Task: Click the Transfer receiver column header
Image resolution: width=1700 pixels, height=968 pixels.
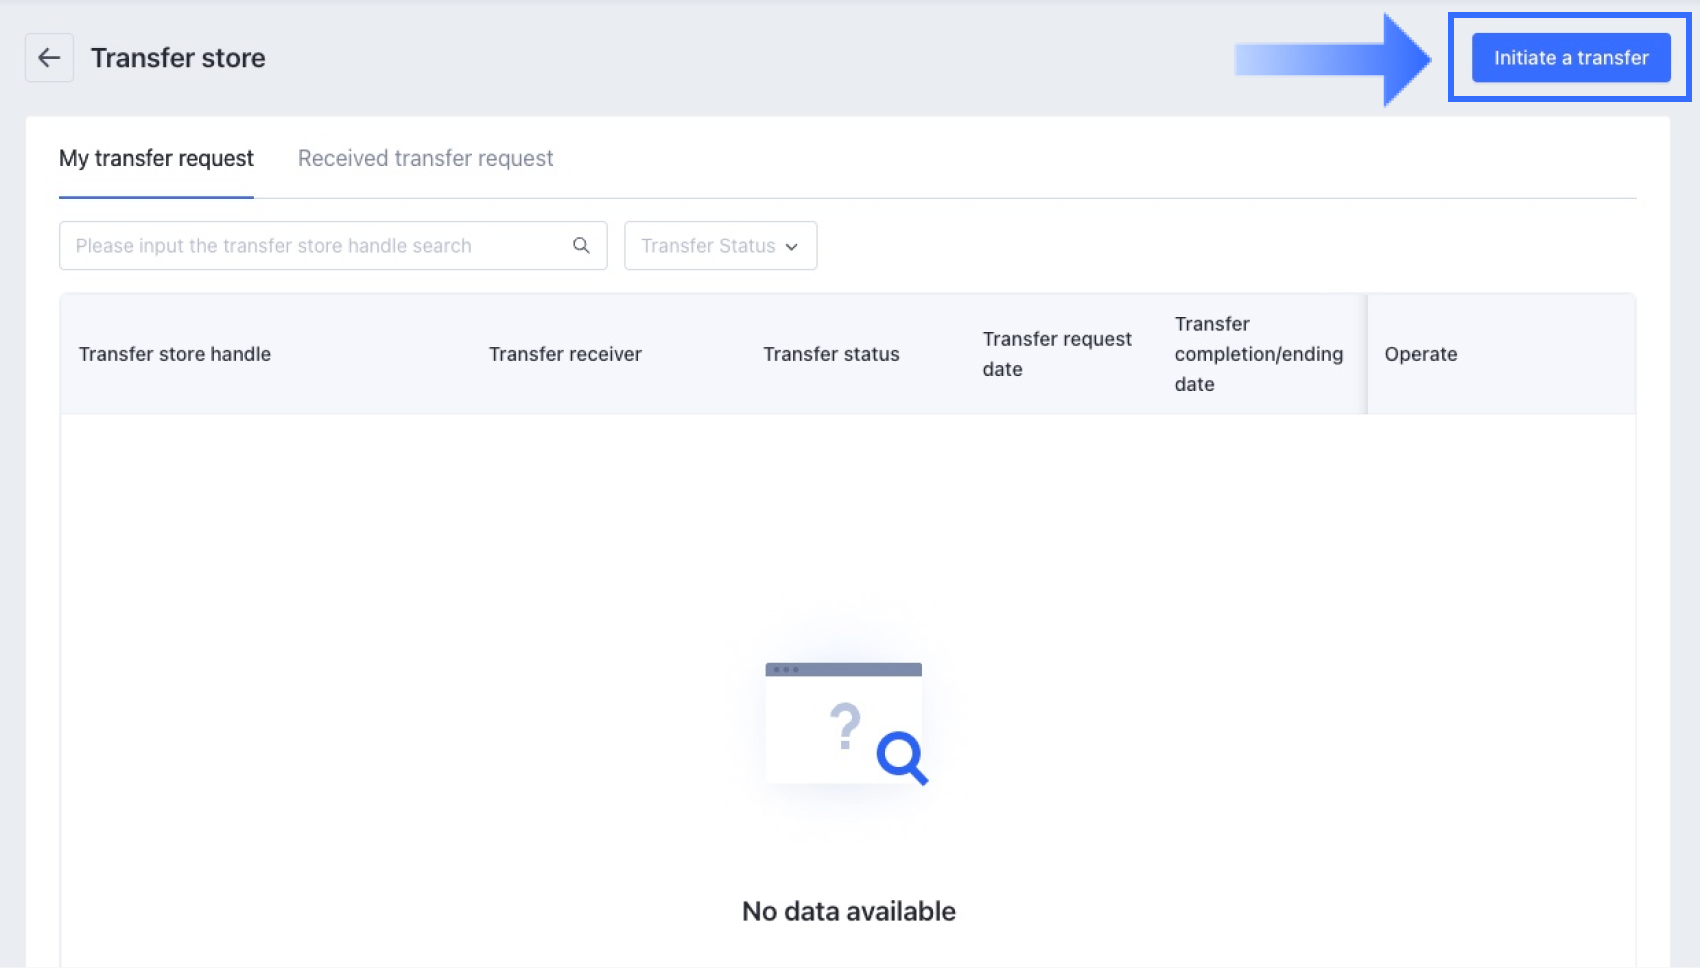Action: coord(565,354)
